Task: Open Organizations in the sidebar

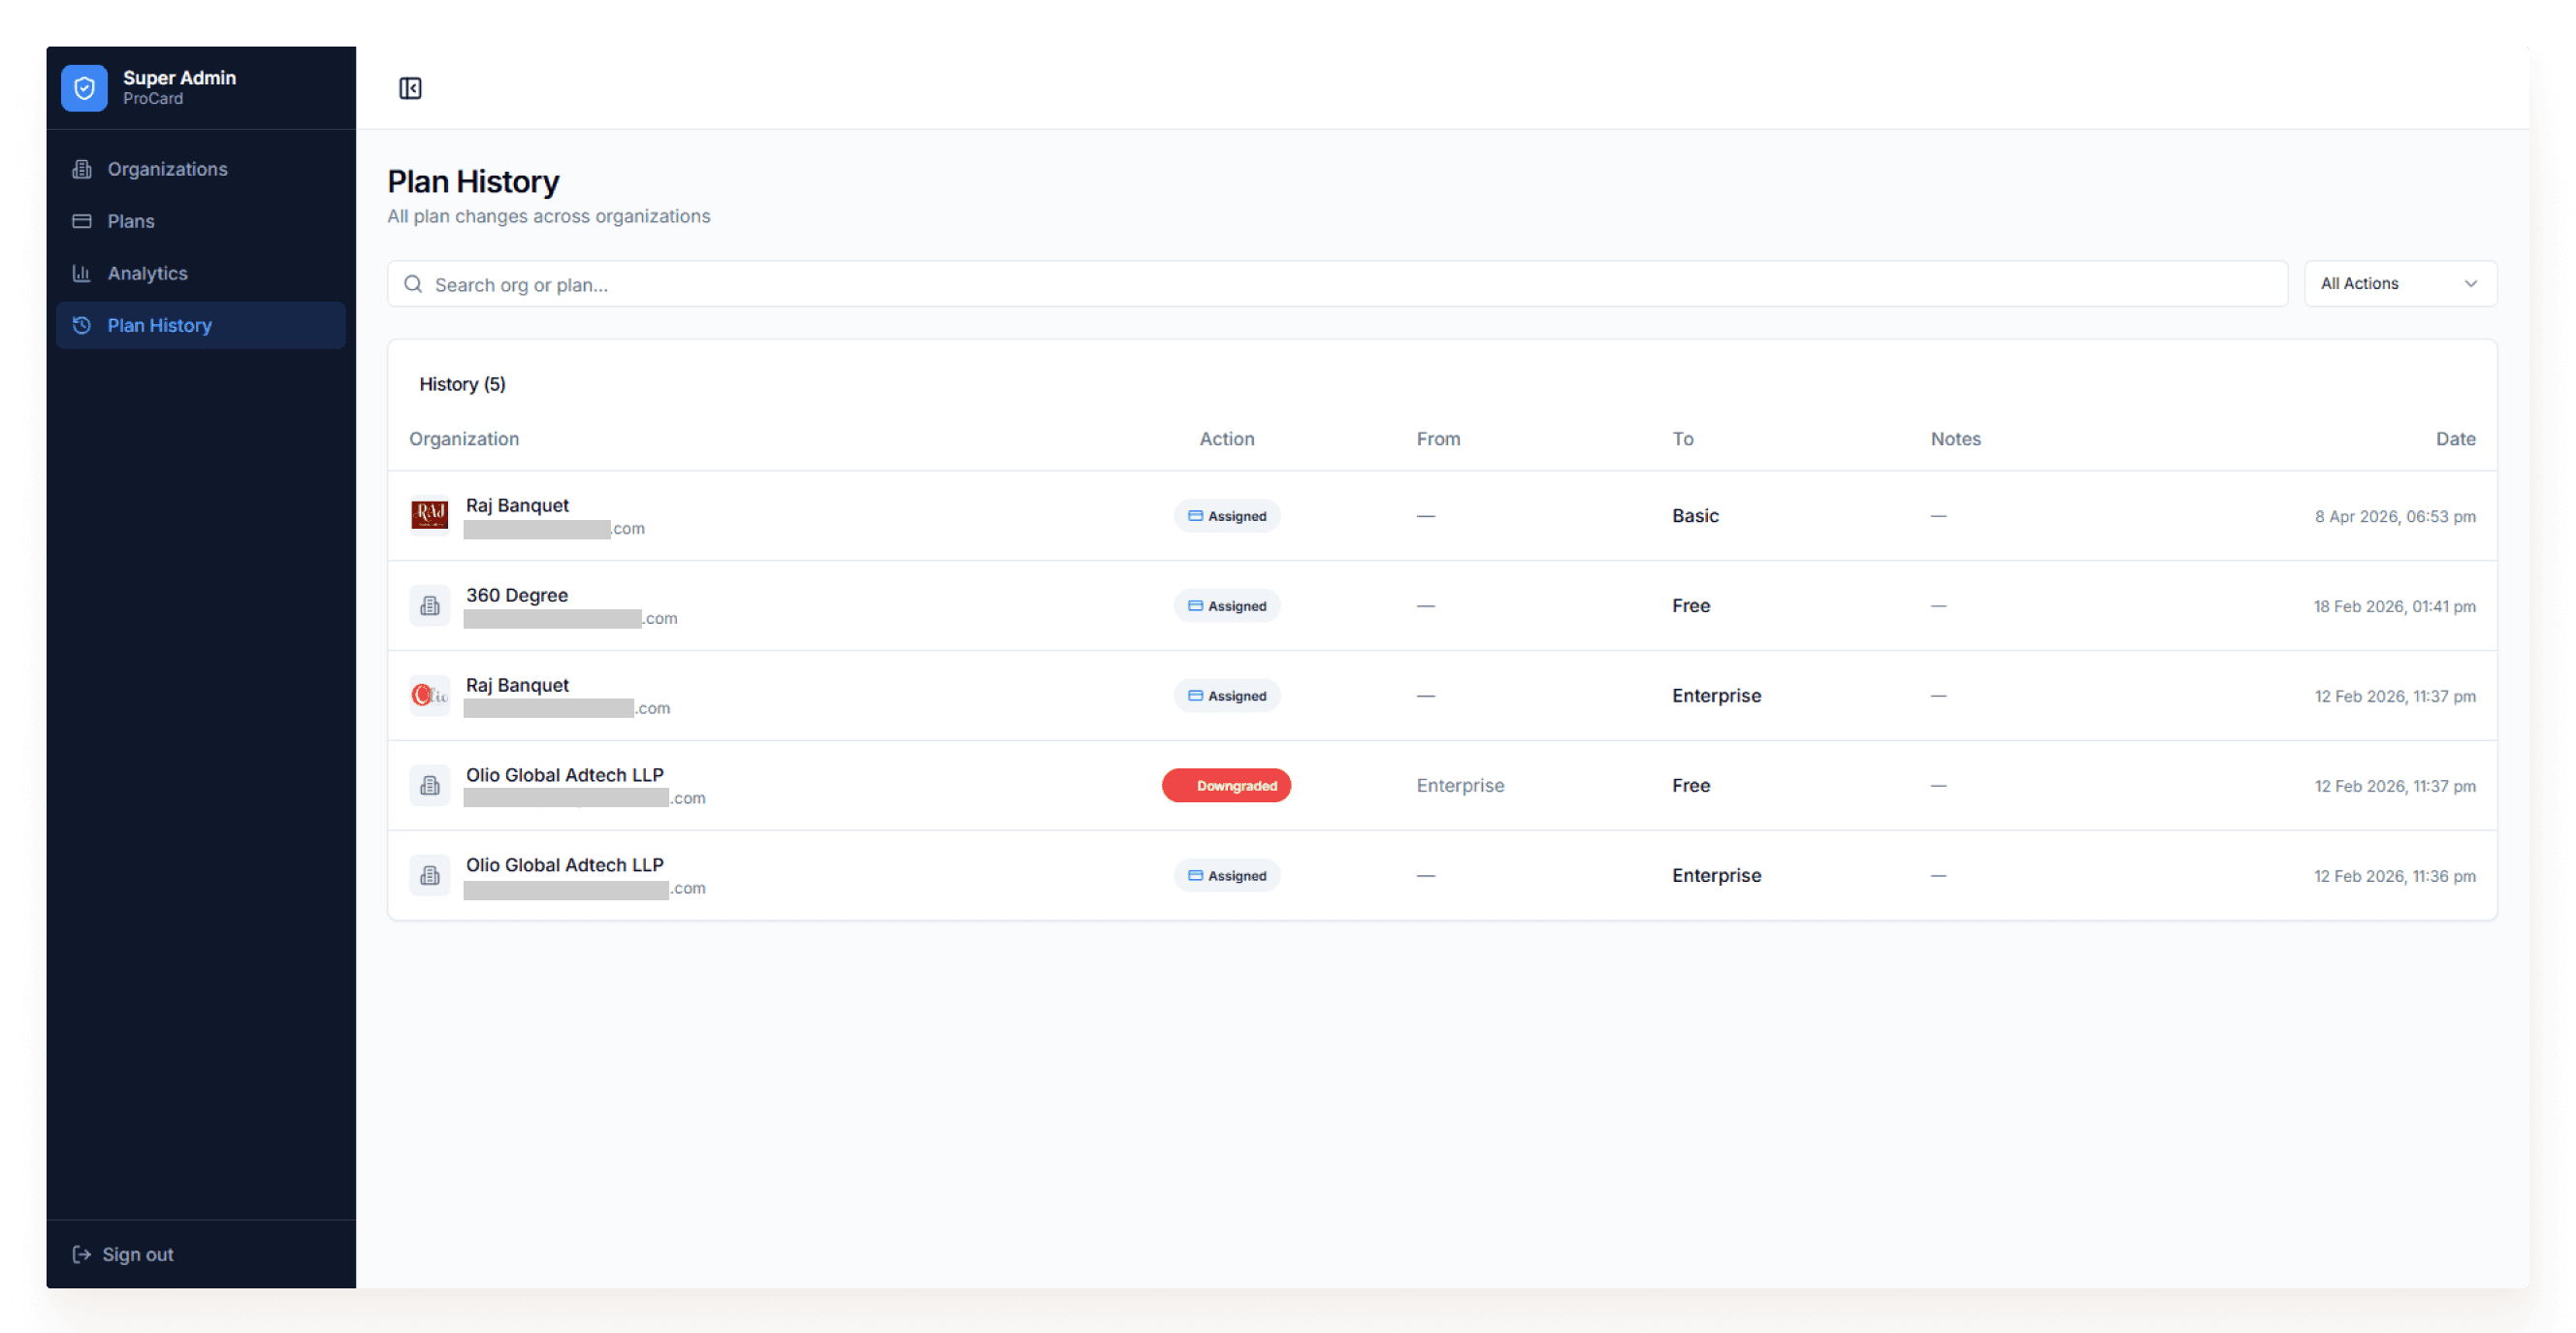Action: [x=201, y=169]
